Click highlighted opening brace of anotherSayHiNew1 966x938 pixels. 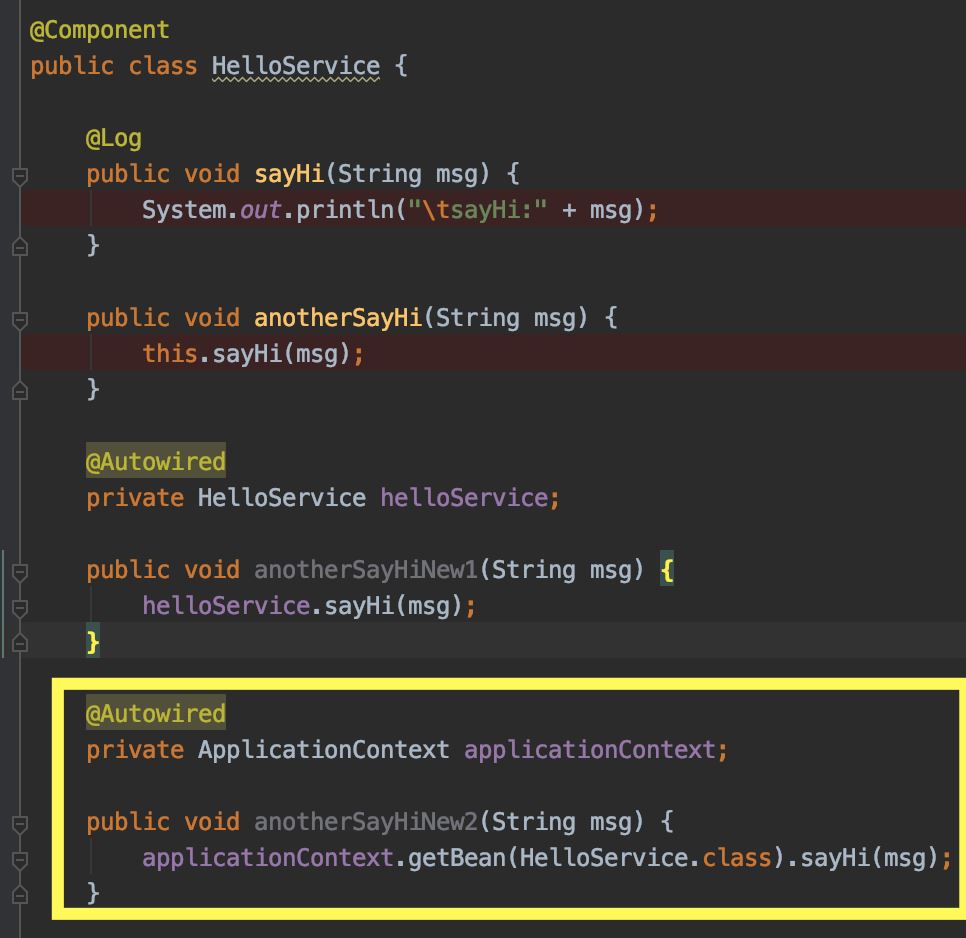coord(667,570)
